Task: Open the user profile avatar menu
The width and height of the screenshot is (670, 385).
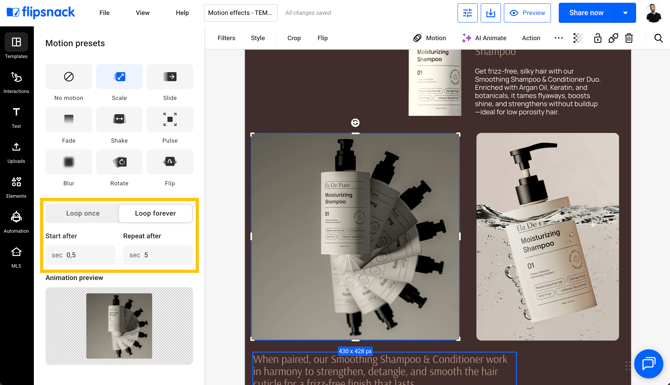Action: tap(653, 13)
